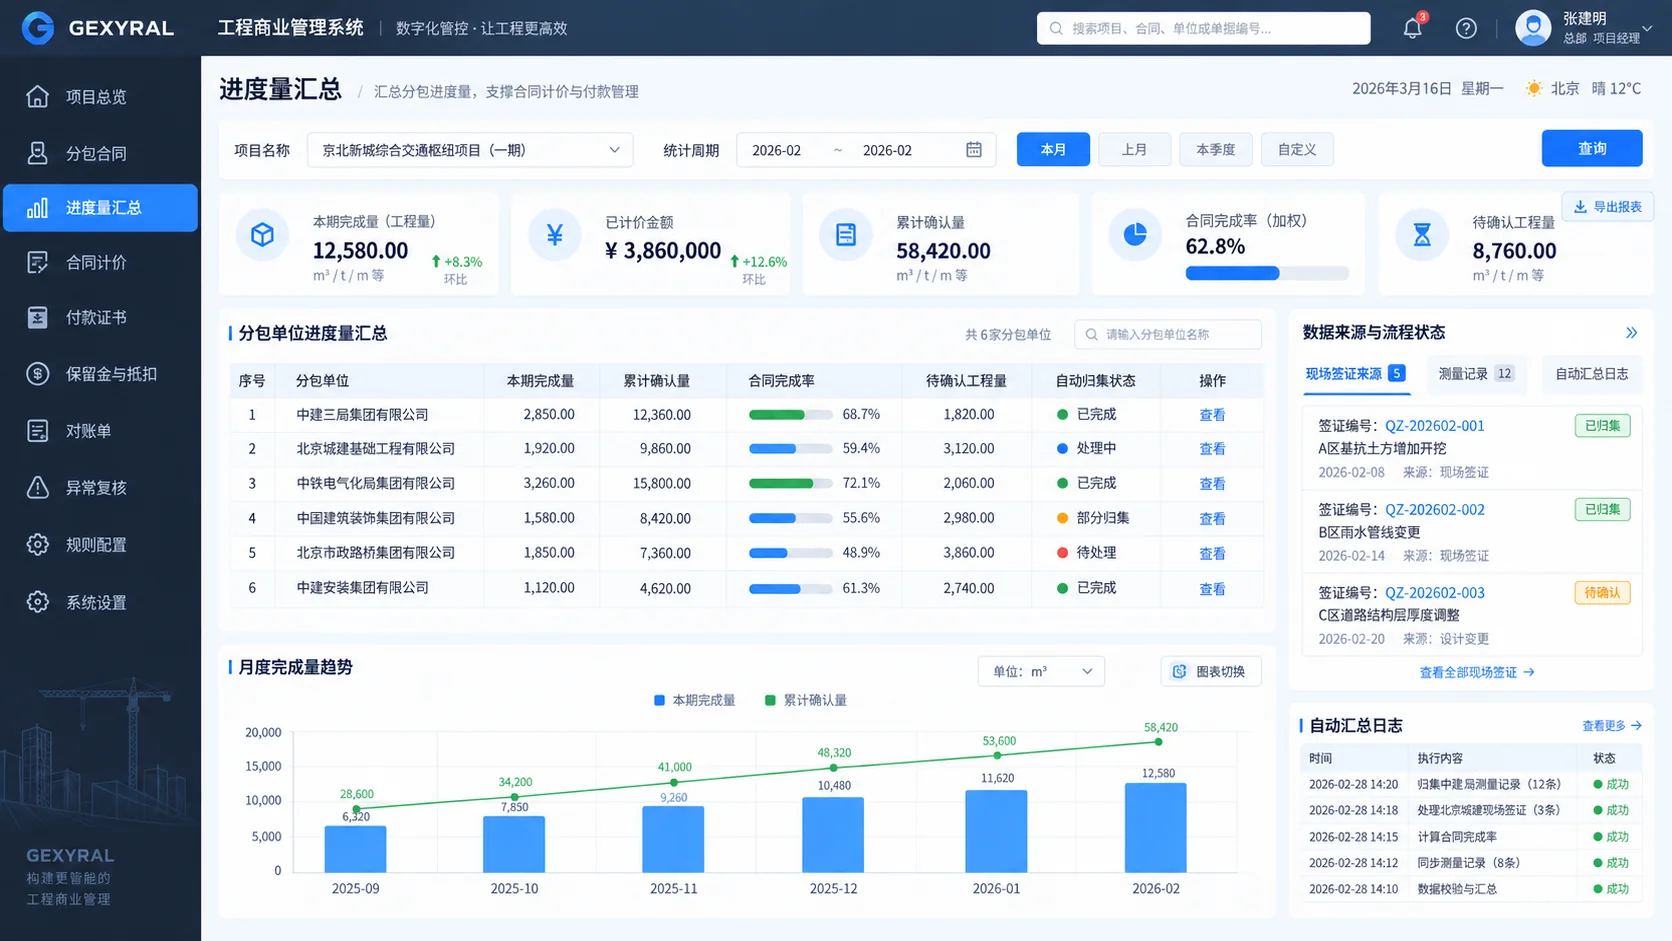Open the 查看更多 link in 自动汇总日志
This screenshot has height=941, width=1672.
point(1612,726)
